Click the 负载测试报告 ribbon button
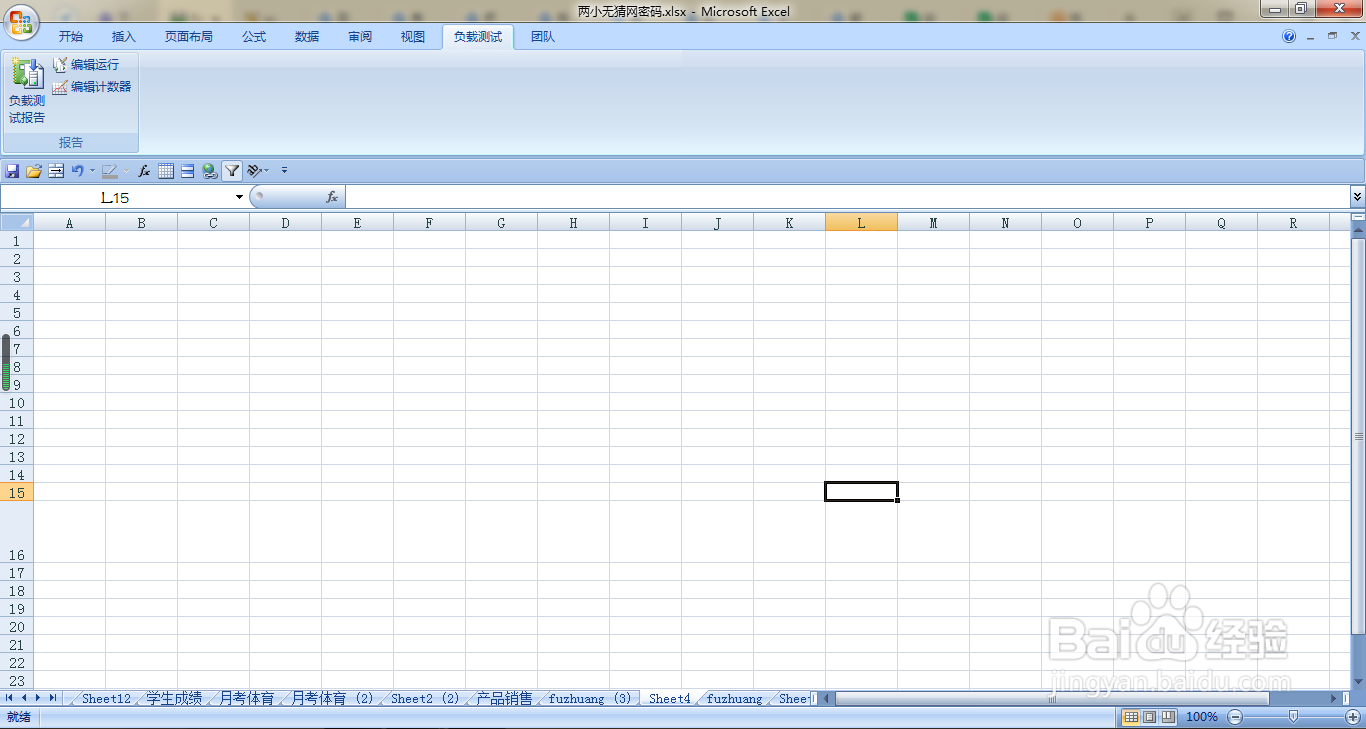Viewport: 1366px width, 729px height. (x=27, y=91)
